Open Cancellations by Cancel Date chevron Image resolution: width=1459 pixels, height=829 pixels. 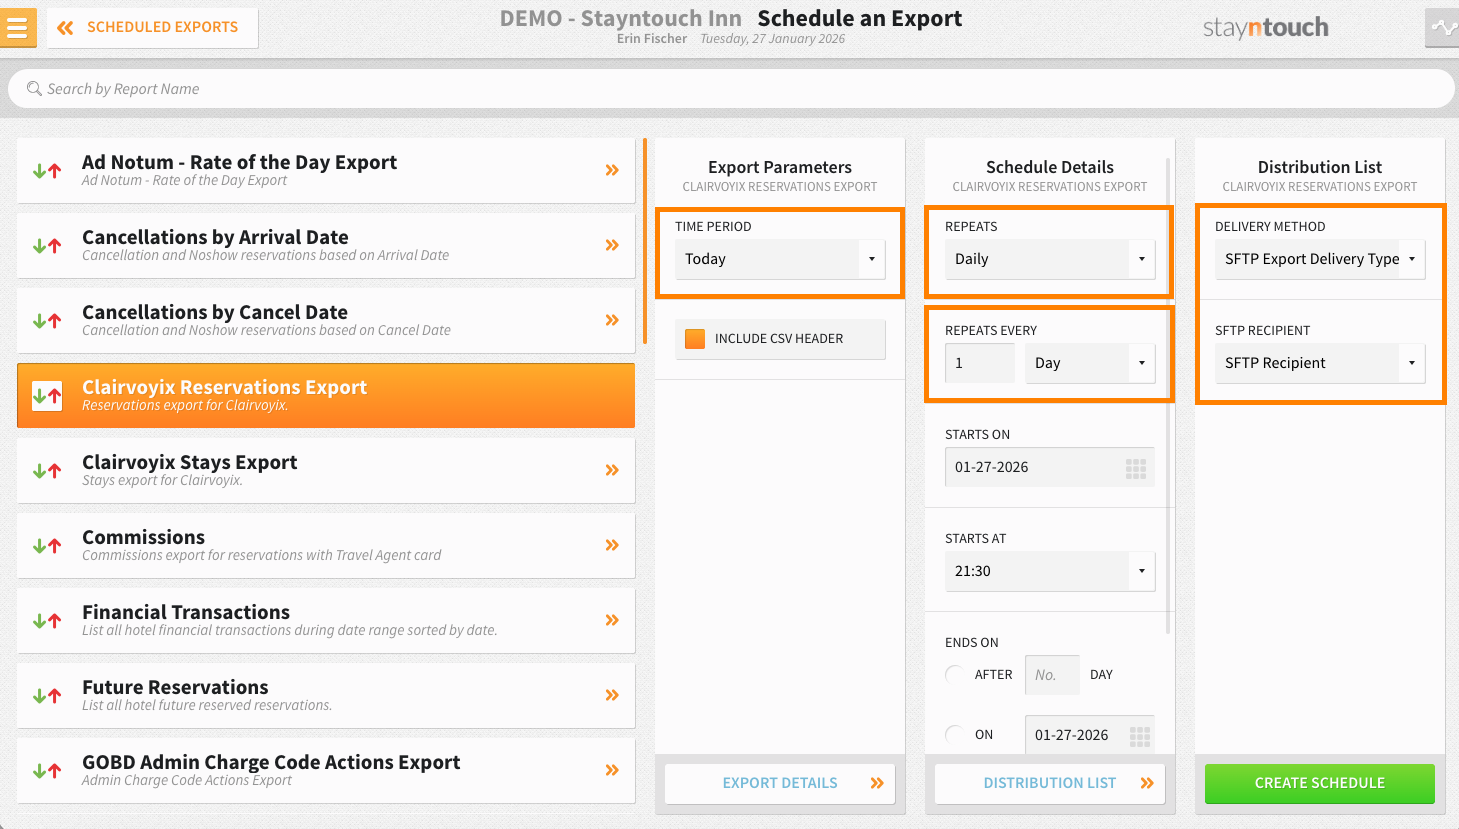coord(612,320)
